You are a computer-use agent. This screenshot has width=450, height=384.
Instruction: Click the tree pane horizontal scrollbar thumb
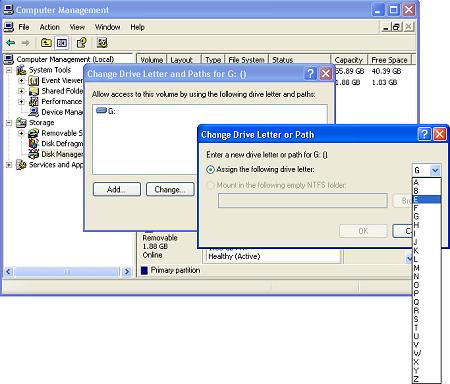67,272
